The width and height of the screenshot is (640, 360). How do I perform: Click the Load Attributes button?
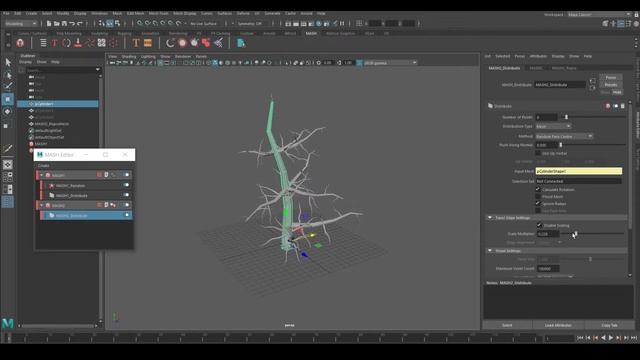click(x=558, y=325)
